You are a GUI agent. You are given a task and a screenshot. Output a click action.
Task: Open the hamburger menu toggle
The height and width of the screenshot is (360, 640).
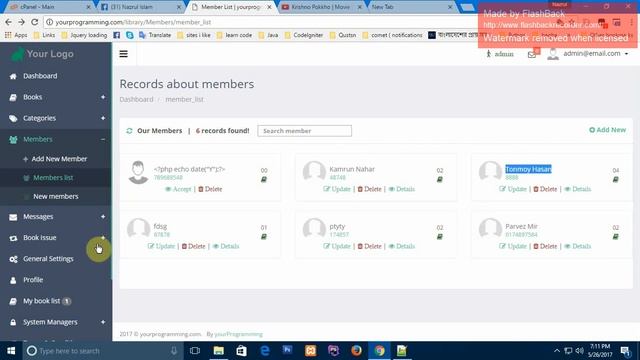(123, 54)
